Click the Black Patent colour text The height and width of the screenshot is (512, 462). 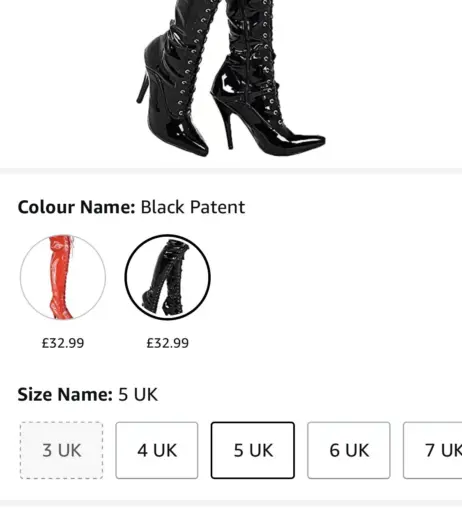[x=193, y=207]
